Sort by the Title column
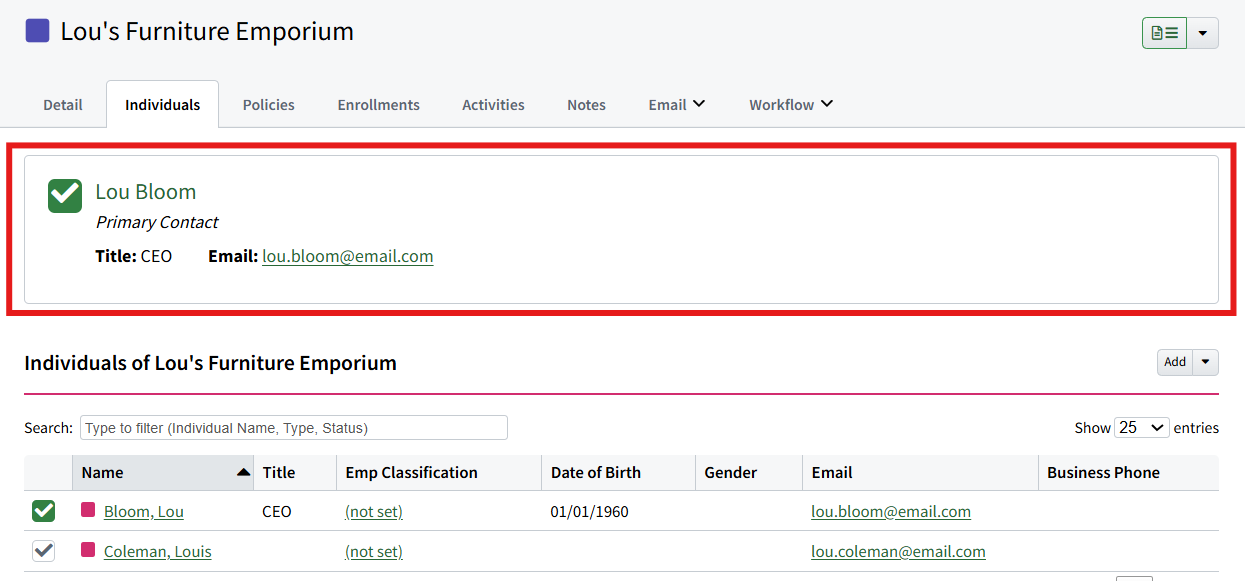1245x581 pixels. click(x=295, y=473)
